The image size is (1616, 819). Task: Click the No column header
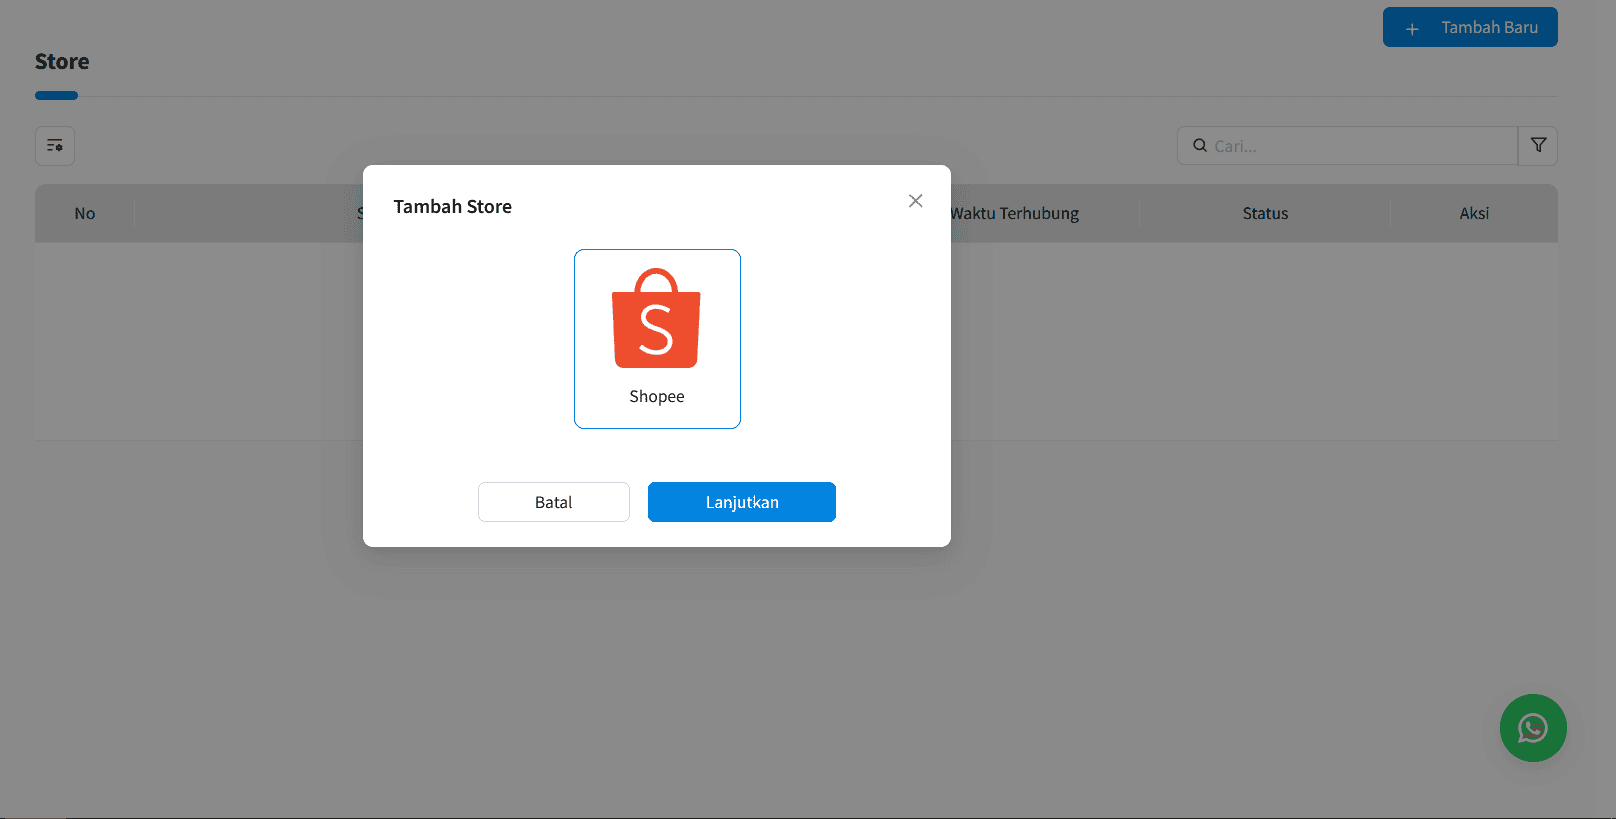click(85, 214)
